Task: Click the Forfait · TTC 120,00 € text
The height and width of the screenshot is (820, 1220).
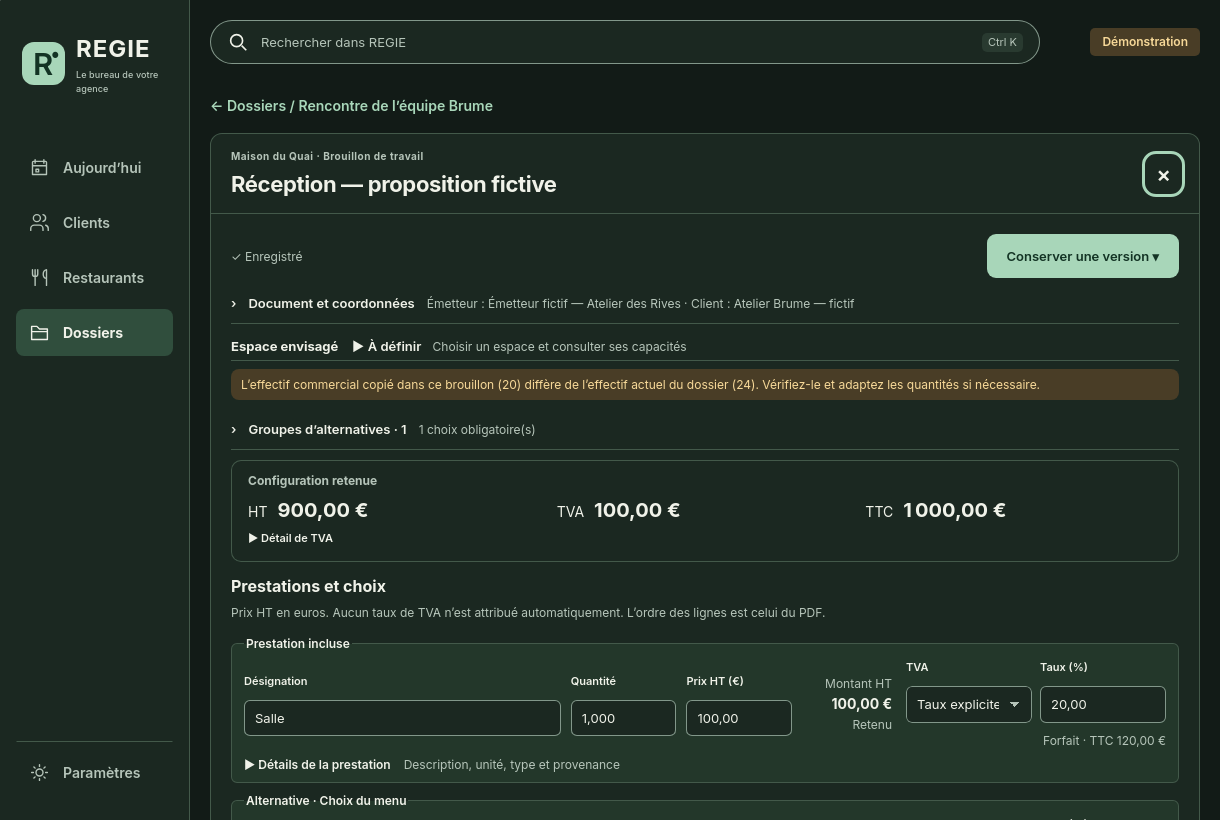Action: 1104,741
